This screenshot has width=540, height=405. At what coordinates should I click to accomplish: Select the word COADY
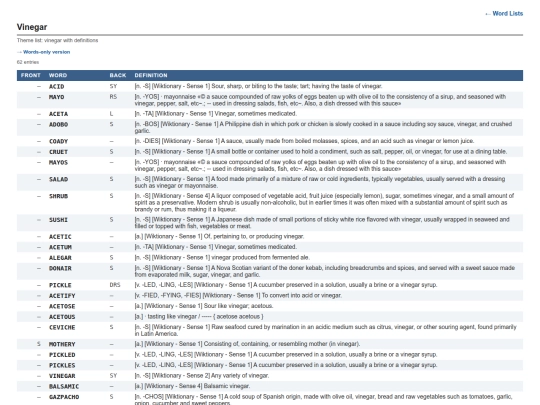(59, 141)
